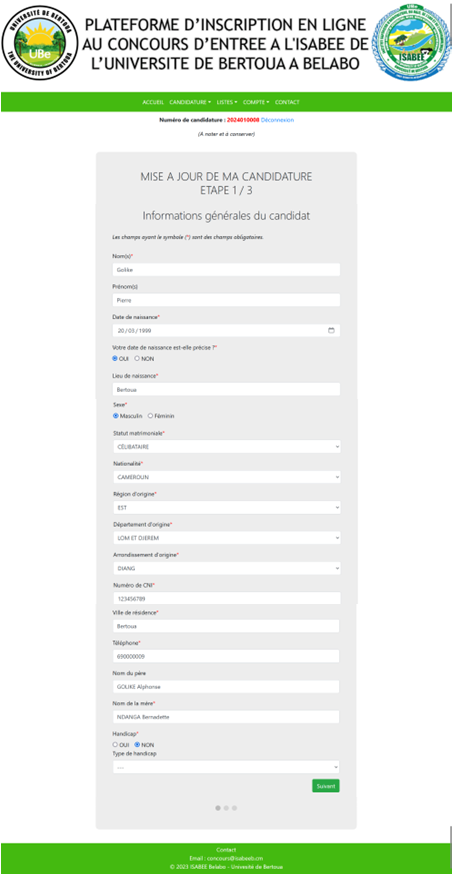Select the Féminin sex option
452x875 pixels.
(150, 416)
